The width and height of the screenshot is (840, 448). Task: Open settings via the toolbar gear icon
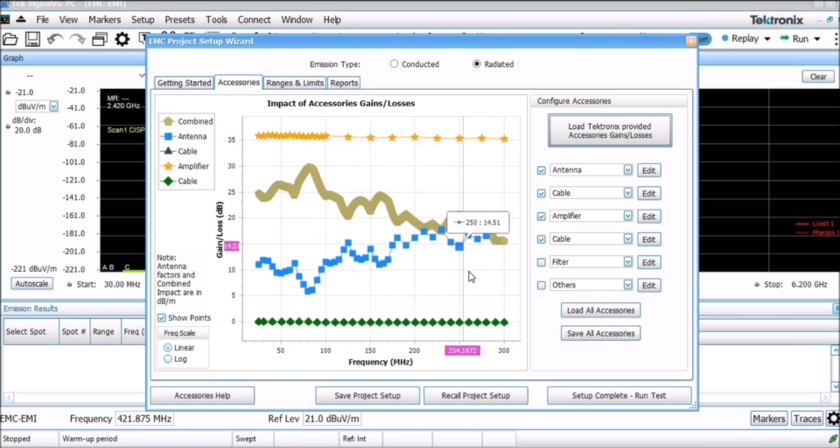(122, 39)
